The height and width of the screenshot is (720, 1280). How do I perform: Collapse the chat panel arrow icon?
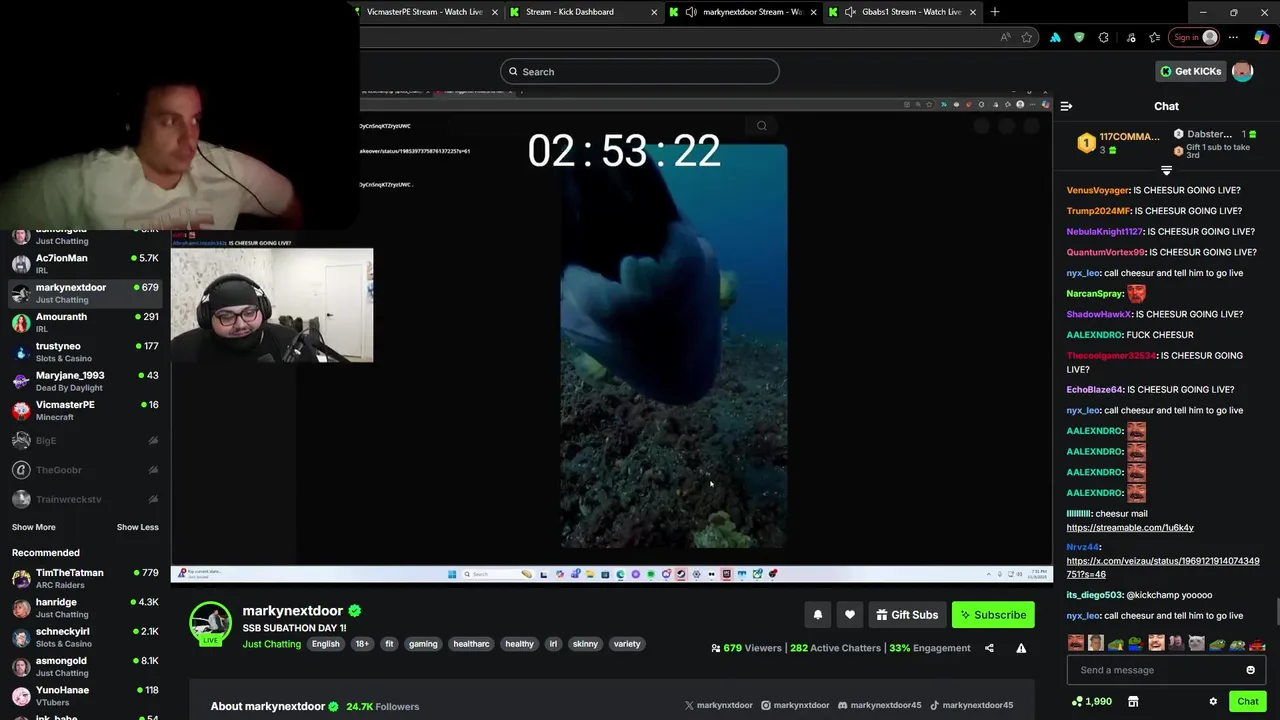click(1066, 106)
